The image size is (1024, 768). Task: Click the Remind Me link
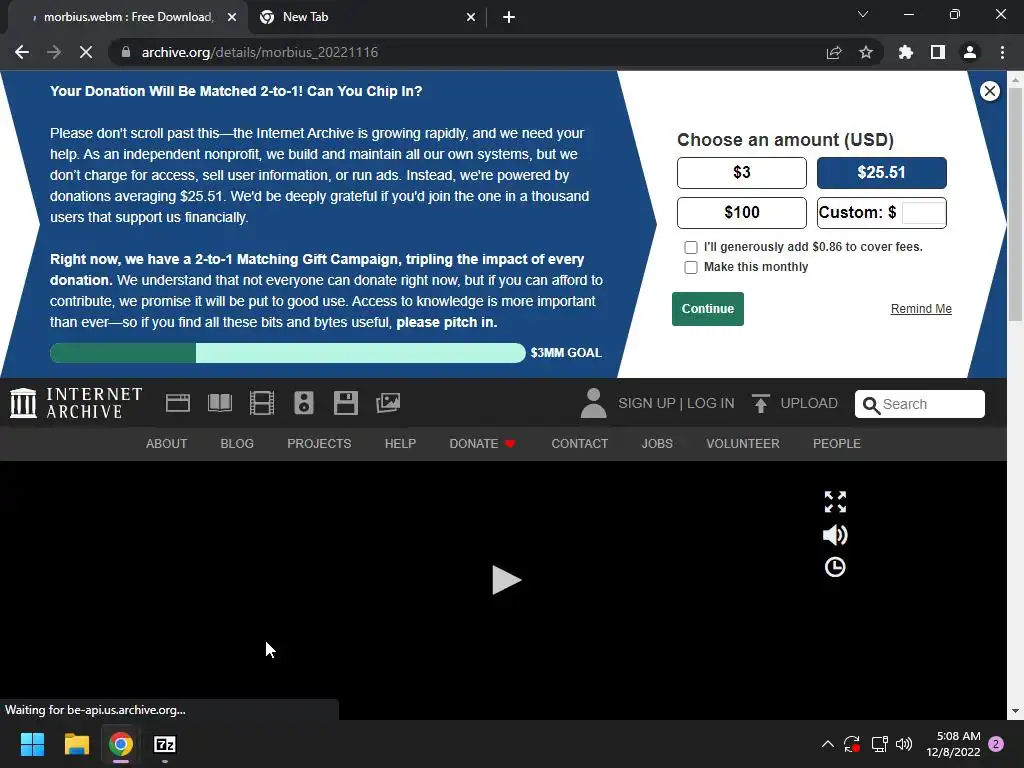point(921,309)
